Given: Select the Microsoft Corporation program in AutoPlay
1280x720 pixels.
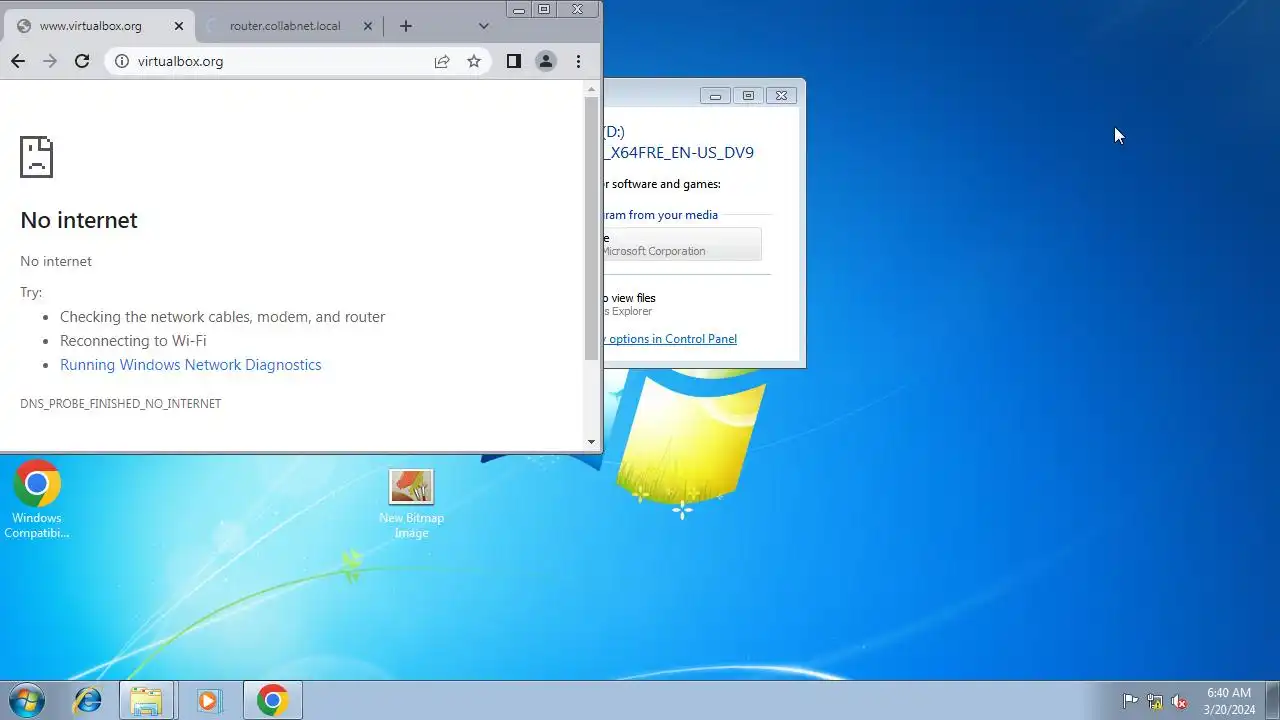Looking at the screenshot, I should 682,244.
